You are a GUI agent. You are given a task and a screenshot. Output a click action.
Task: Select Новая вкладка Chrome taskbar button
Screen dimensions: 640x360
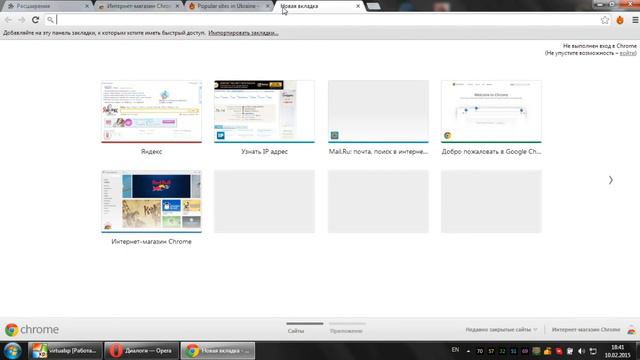point(218,351)
